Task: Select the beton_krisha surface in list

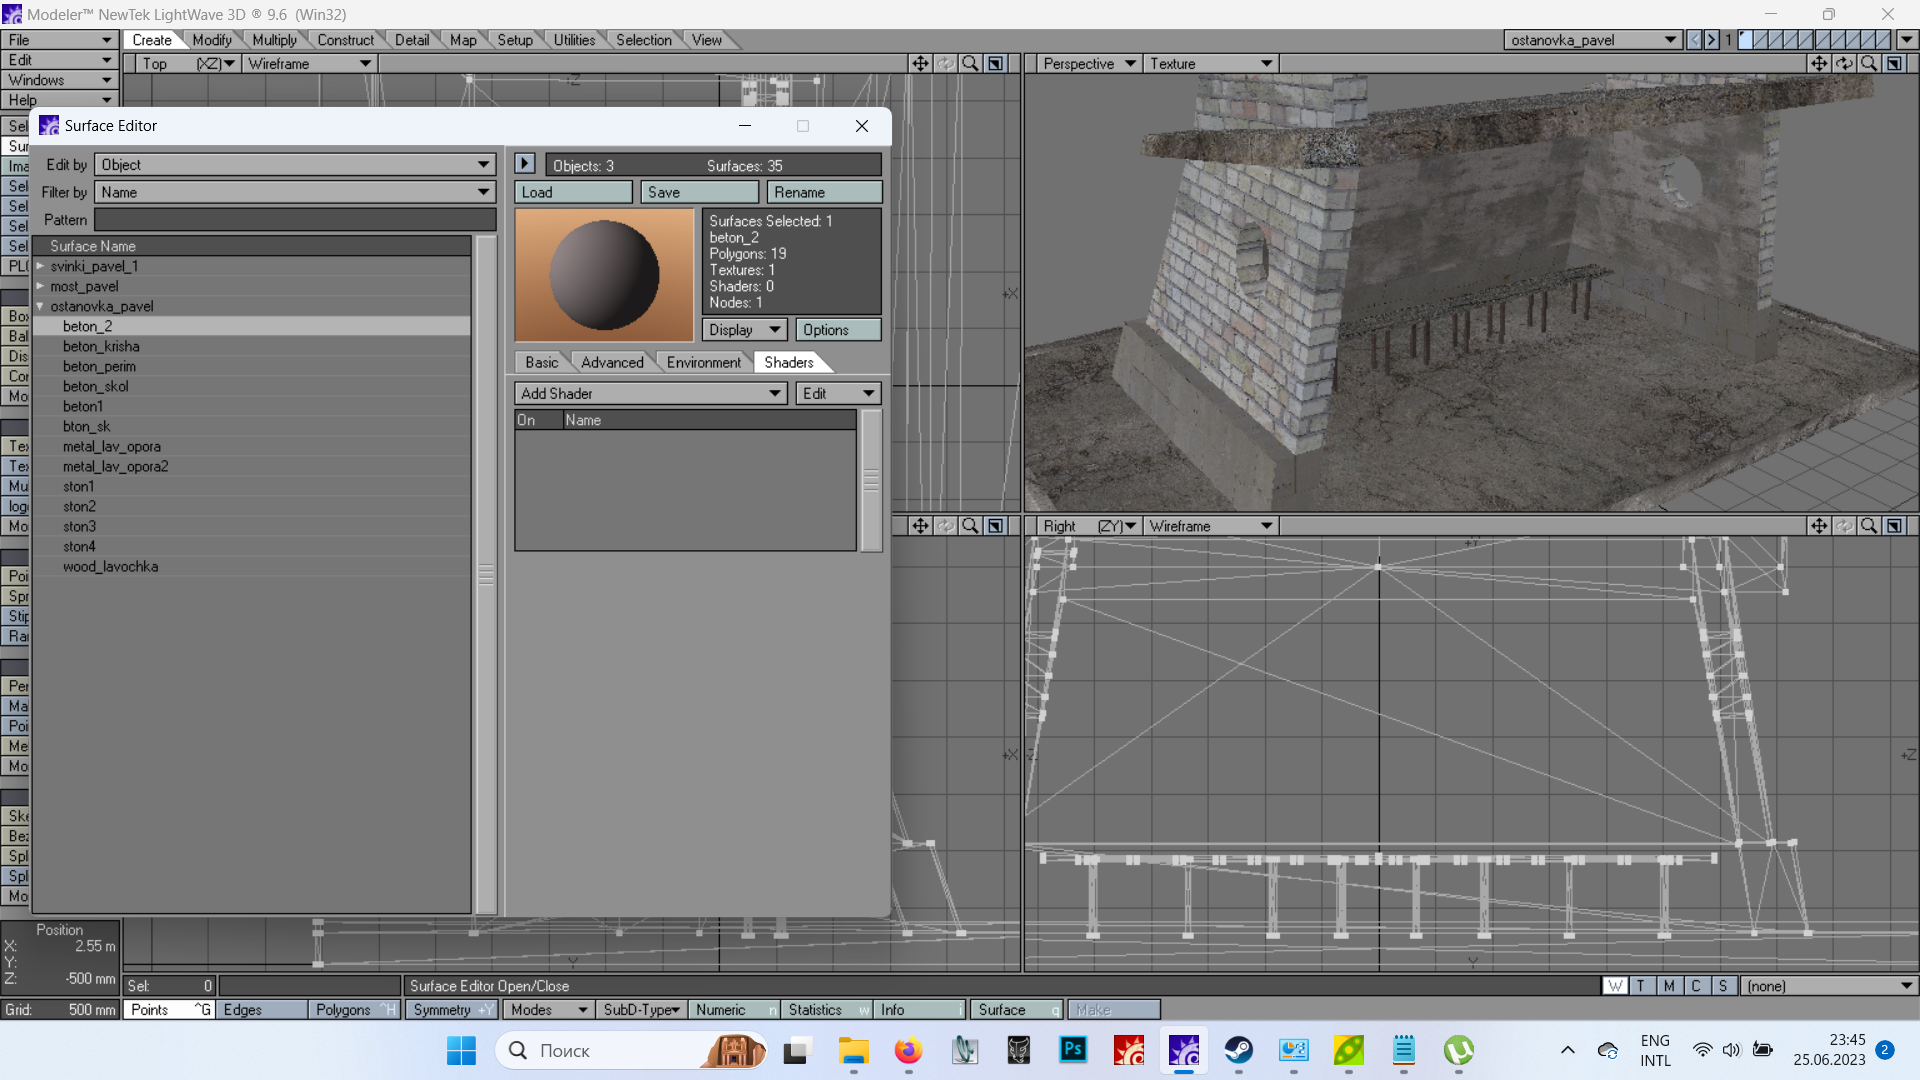Action: 101,347
